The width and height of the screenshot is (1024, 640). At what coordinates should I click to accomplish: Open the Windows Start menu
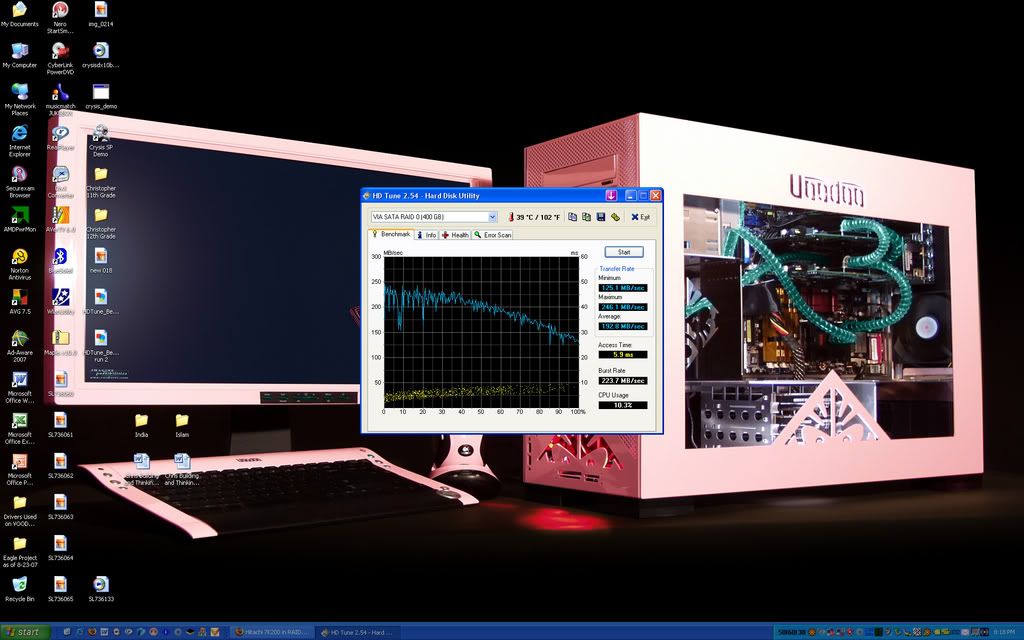[24, 632]
